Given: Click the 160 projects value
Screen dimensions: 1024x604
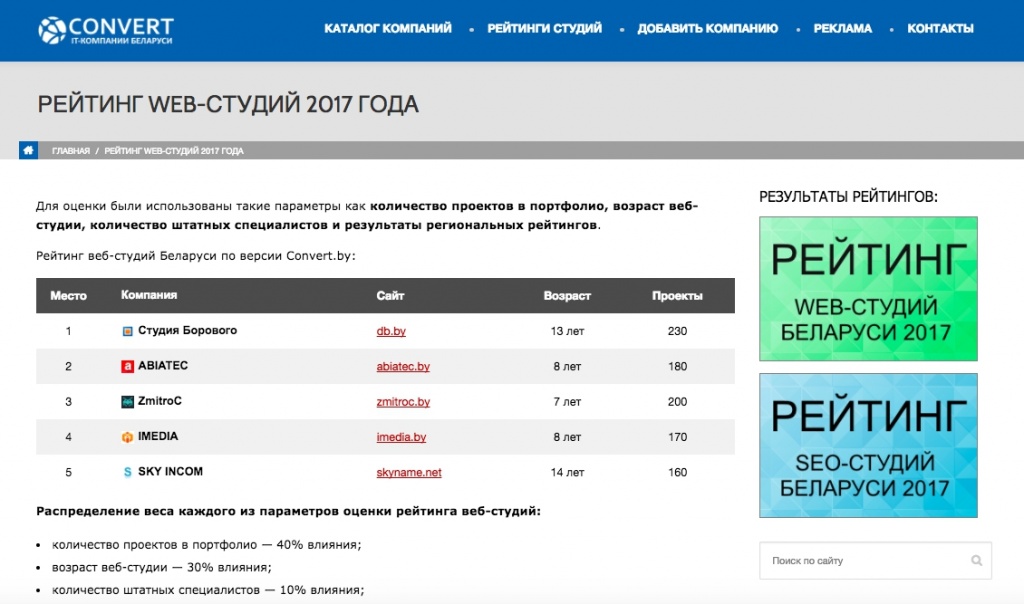Looking at the screenshot, I should click(677, 472).
